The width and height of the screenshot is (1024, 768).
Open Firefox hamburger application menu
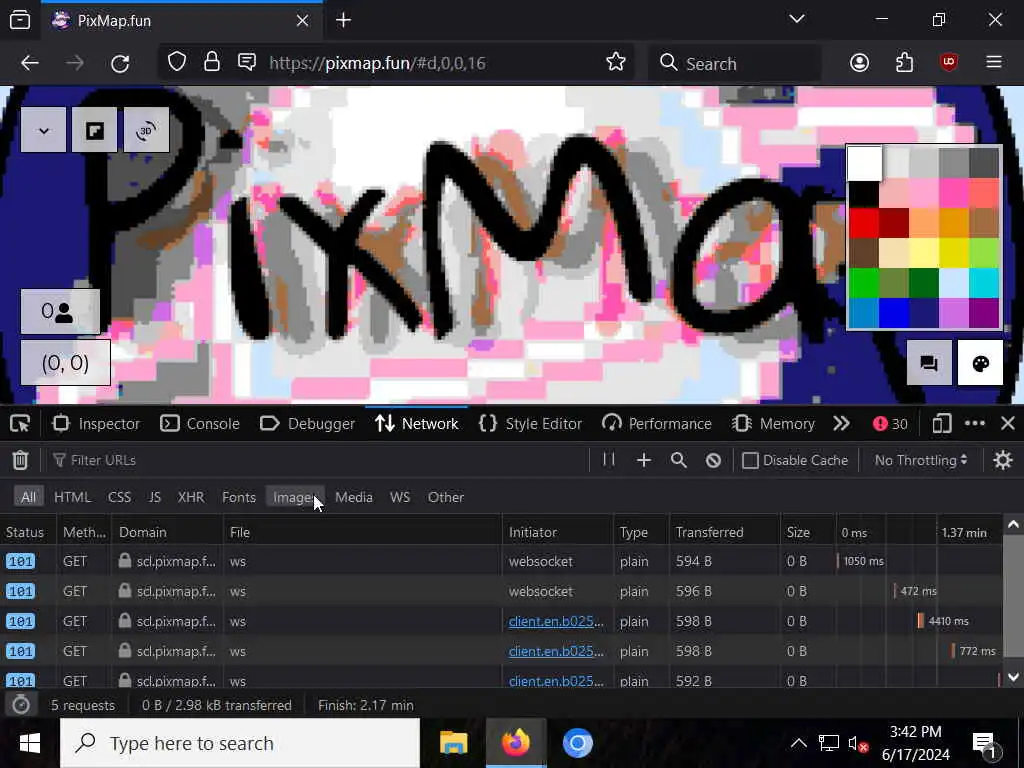coord(994,63)
